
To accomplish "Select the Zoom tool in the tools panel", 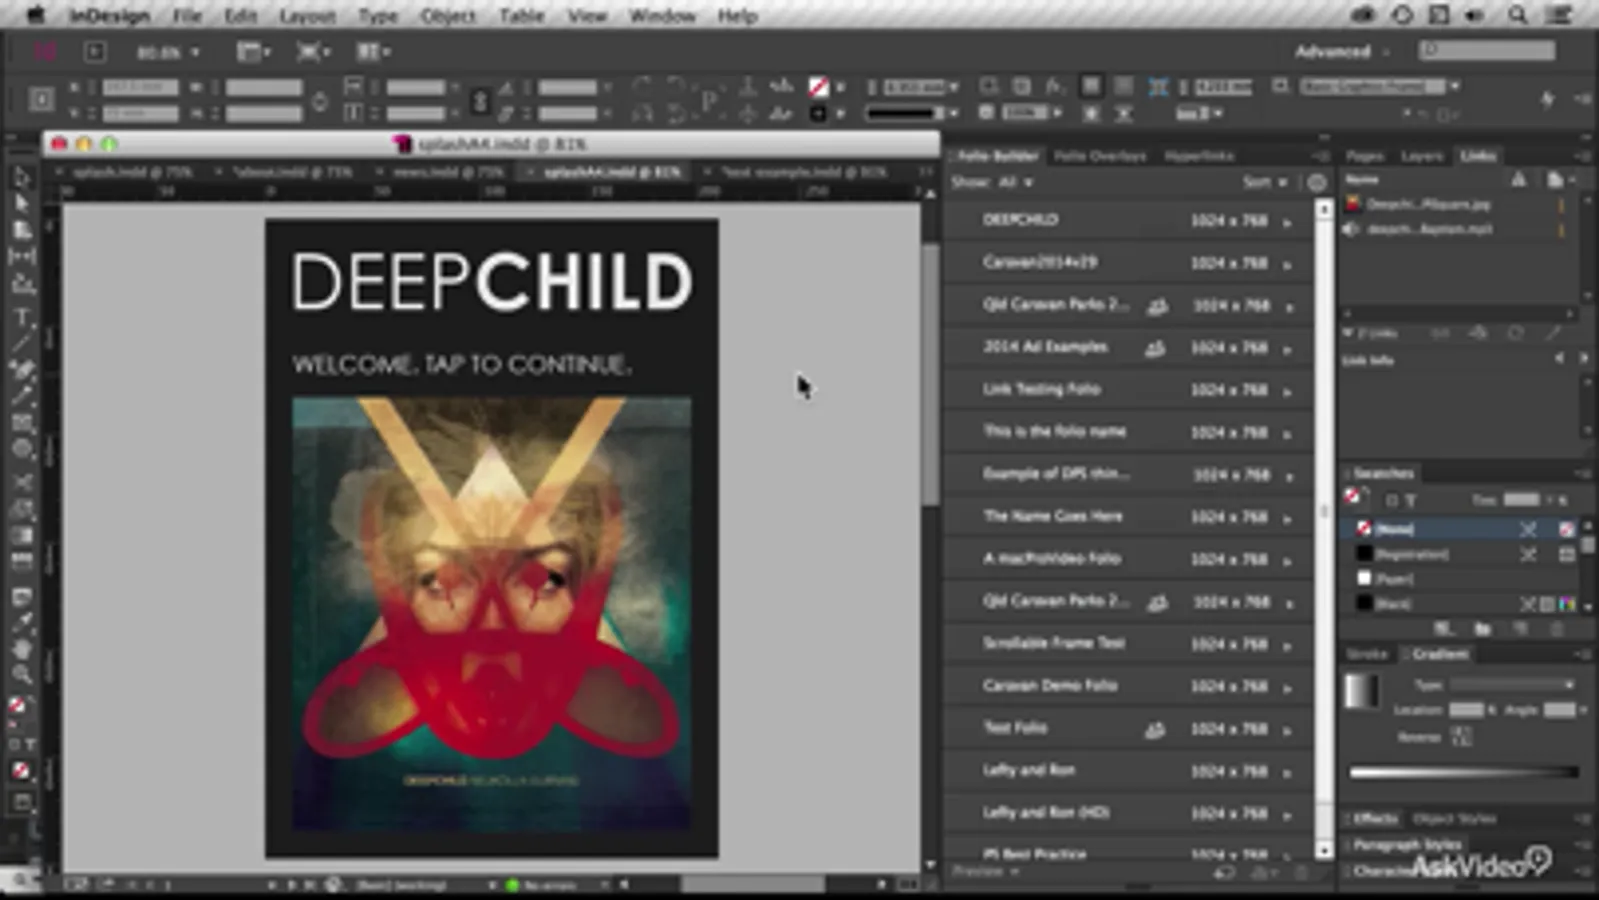I will [21, 675].
